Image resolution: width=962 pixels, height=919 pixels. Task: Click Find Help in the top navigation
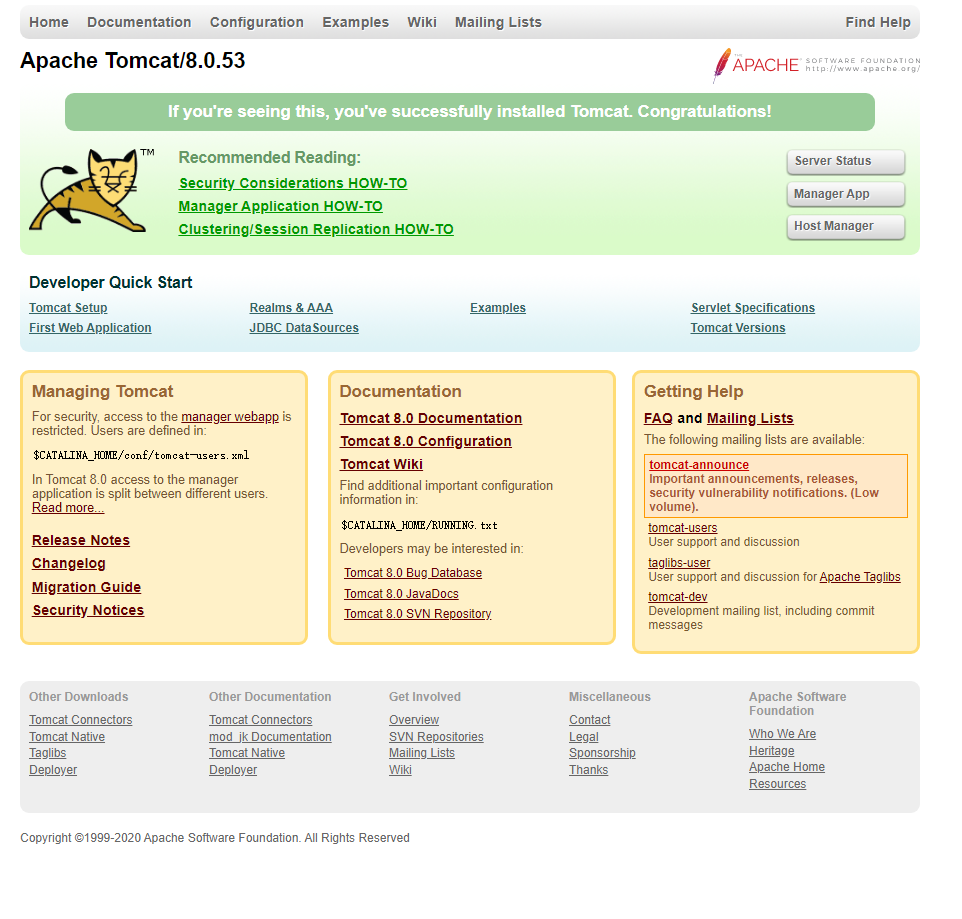pos(878,22)
